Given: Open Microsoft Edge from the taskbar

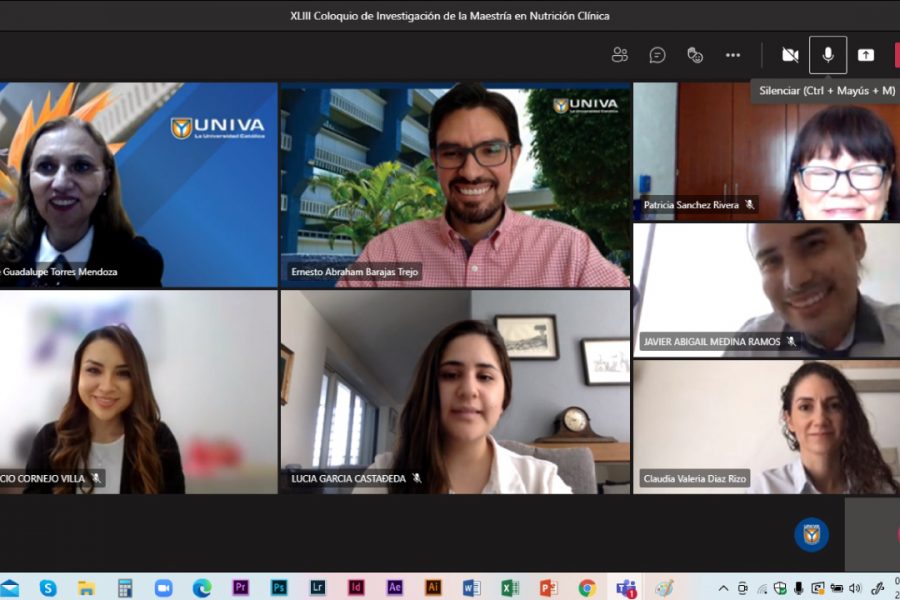Looking at the screenshot, I should 201,588.
